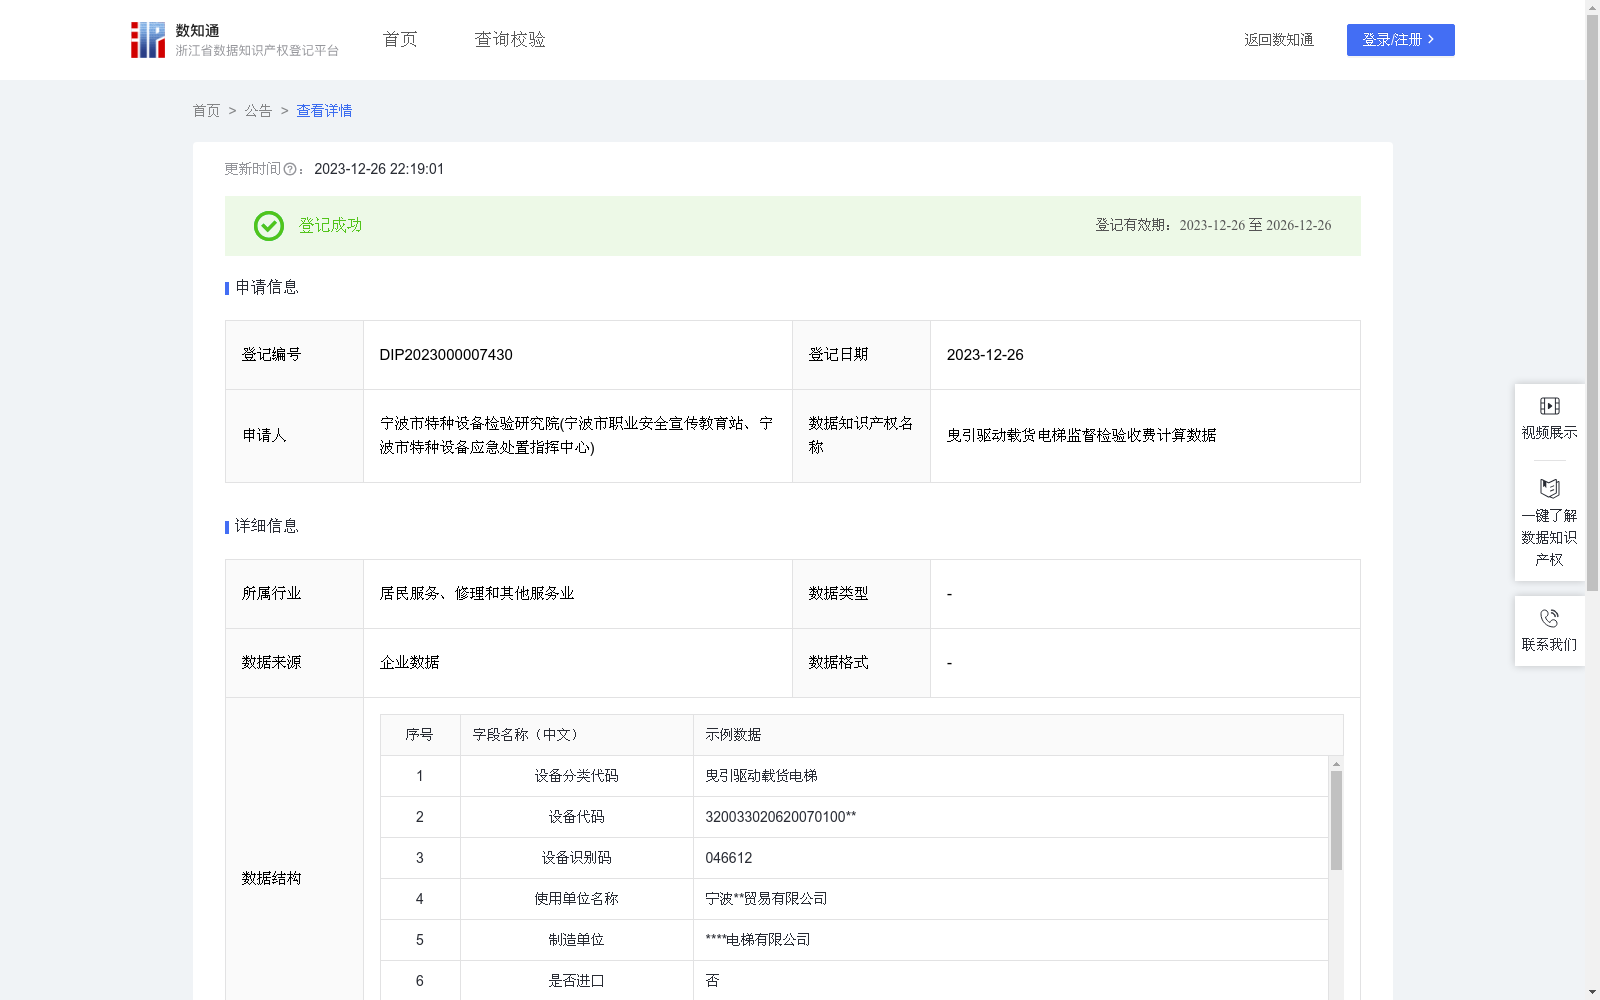
Task: Click sample value 320033020620070100**
Action: [x=781, y=817]
